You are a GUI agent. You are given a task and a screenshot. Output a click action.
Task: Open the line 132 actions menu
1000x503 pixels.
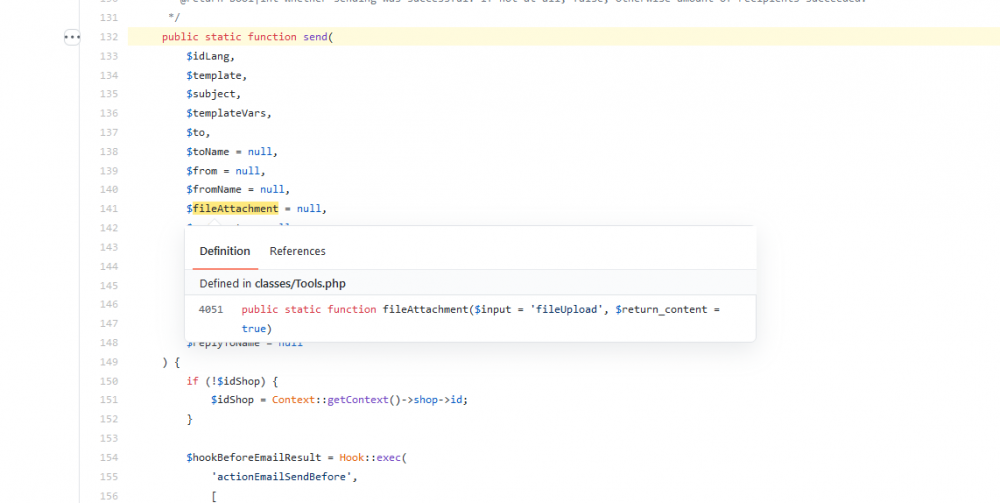tap(72, 37)
